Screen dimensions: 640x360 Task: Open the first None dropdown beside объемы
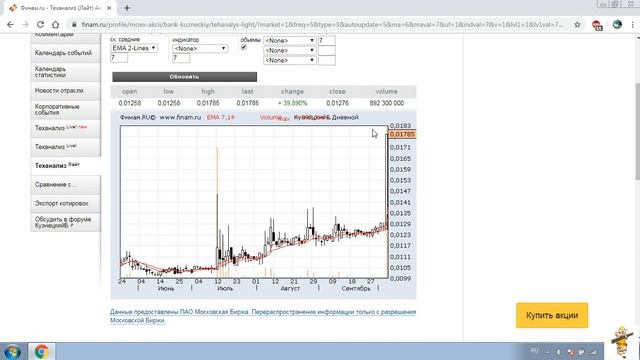tap(289, 40)
